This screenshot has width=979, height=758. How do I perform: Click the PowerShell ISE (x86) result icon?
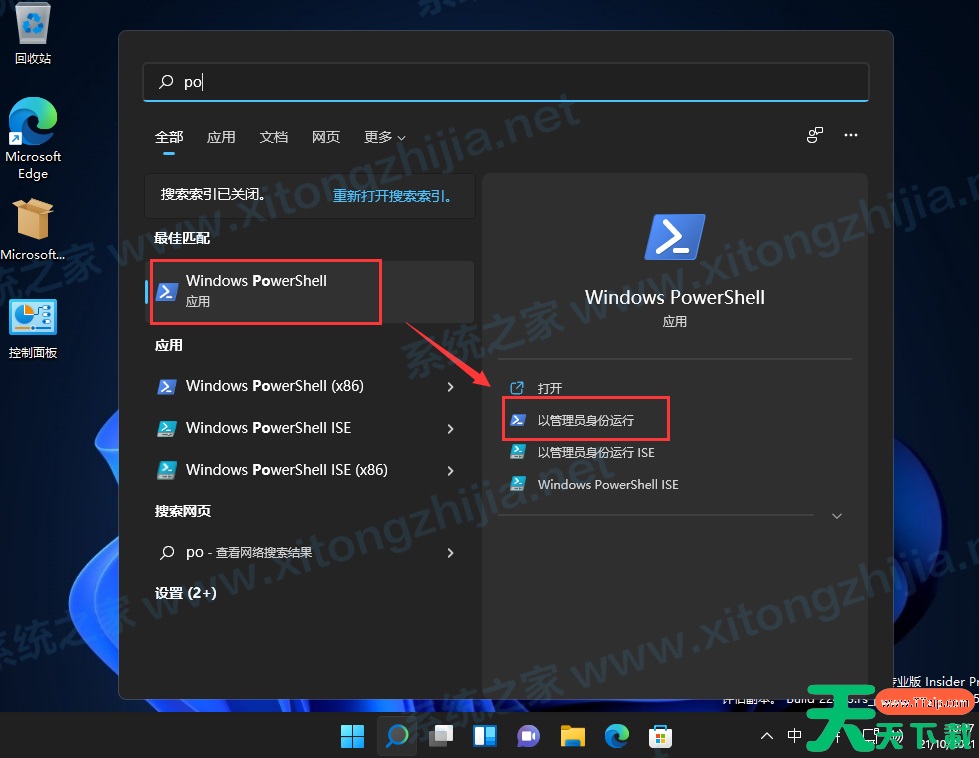(167, 470)
